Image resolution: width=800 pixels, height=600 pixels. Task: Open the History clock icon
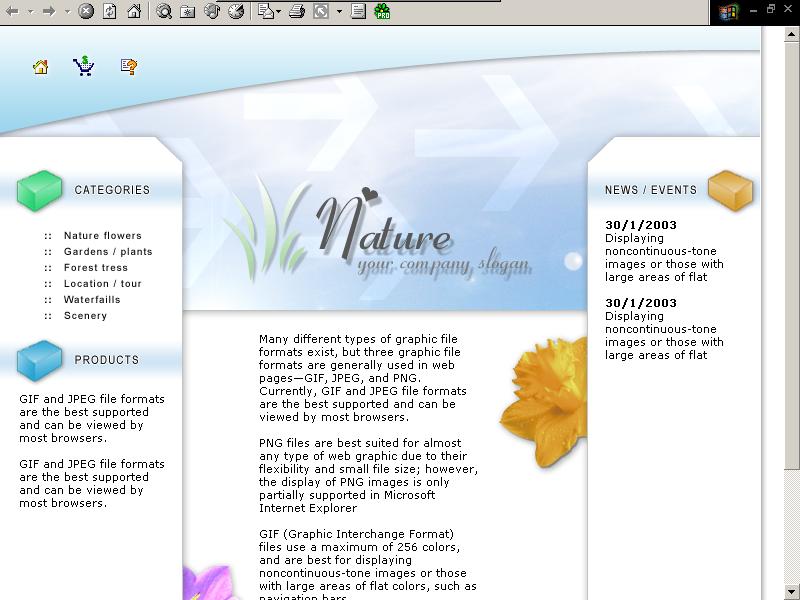(236, 11)
